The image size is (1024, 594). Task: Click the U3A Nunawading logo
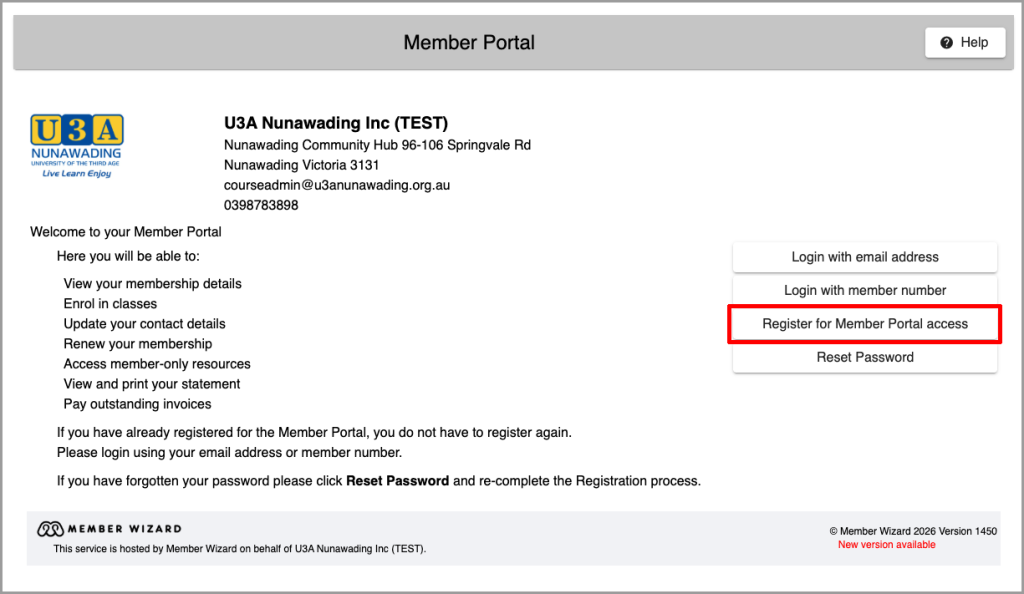click(x=77, y=146)
